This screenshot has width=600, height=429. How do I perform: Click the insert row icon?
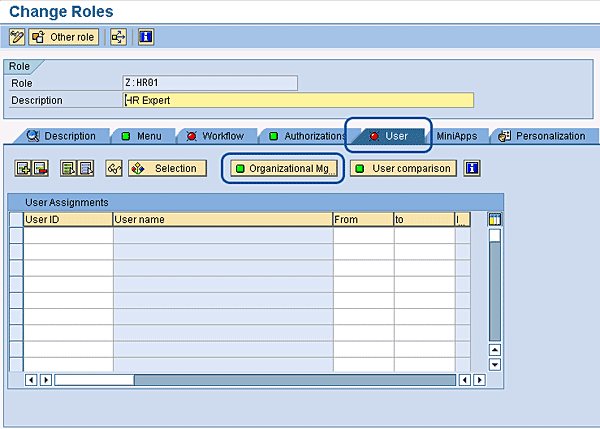click(23, 168)
